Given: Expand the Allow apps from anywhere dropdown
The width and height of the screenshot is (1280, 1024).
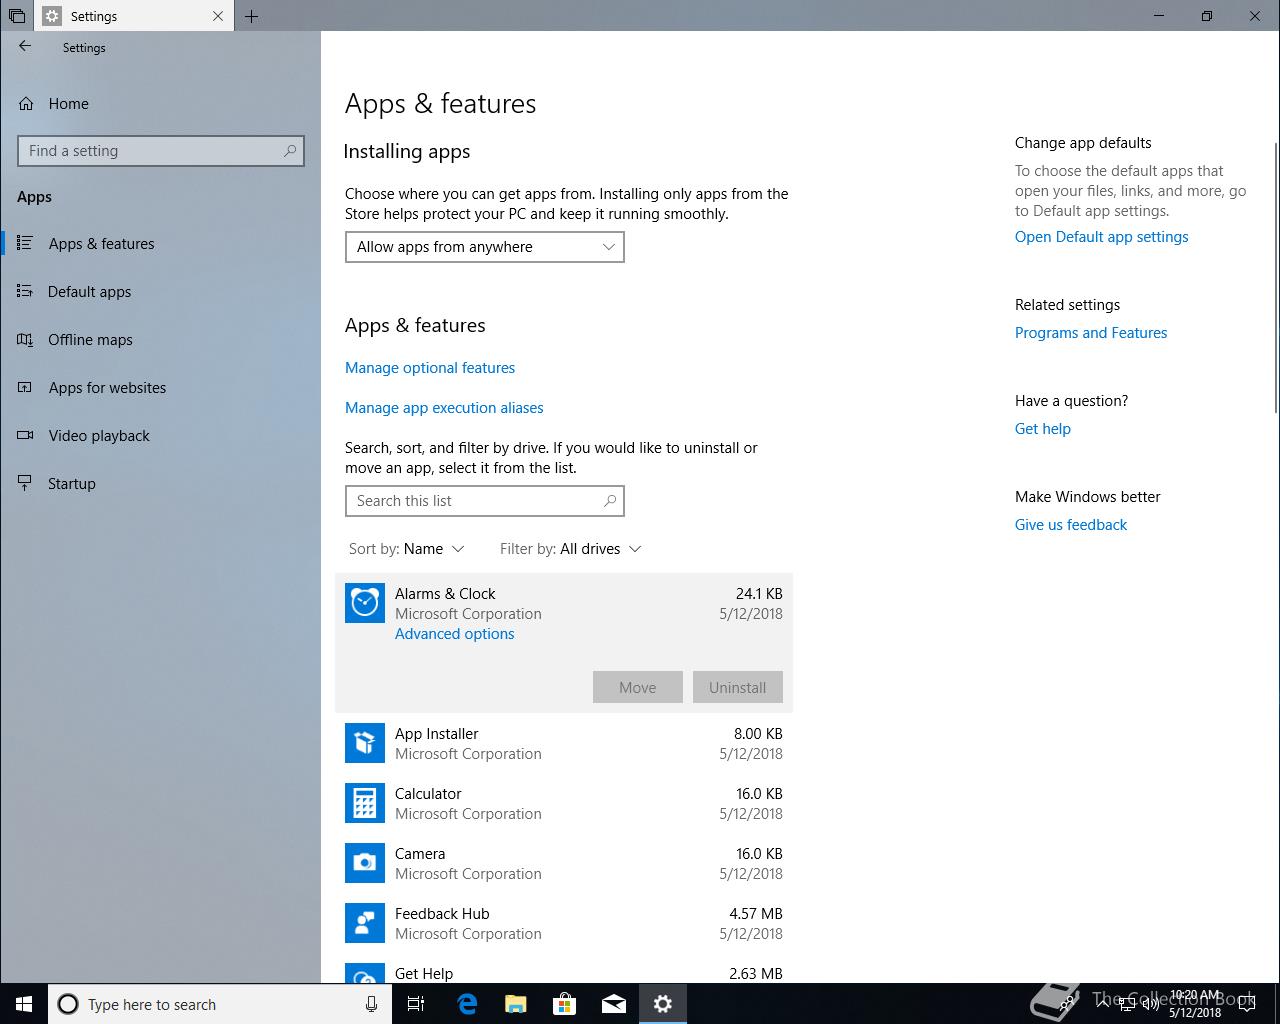Looking at the screenshot, I should click(x=485, y=247).
